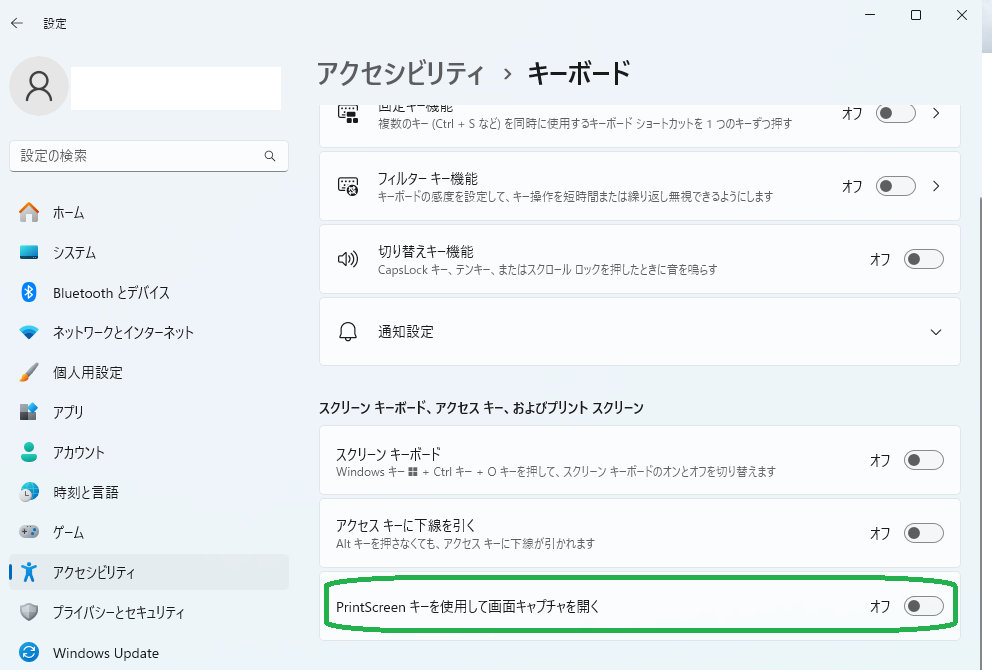
Task: Click the back arrow icon in title bar
Action: 17,23
